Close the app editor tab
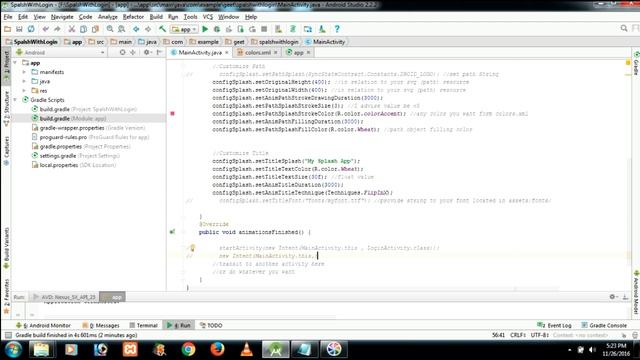The height and width of the screenshot is (360, 640). pos(308,53)
